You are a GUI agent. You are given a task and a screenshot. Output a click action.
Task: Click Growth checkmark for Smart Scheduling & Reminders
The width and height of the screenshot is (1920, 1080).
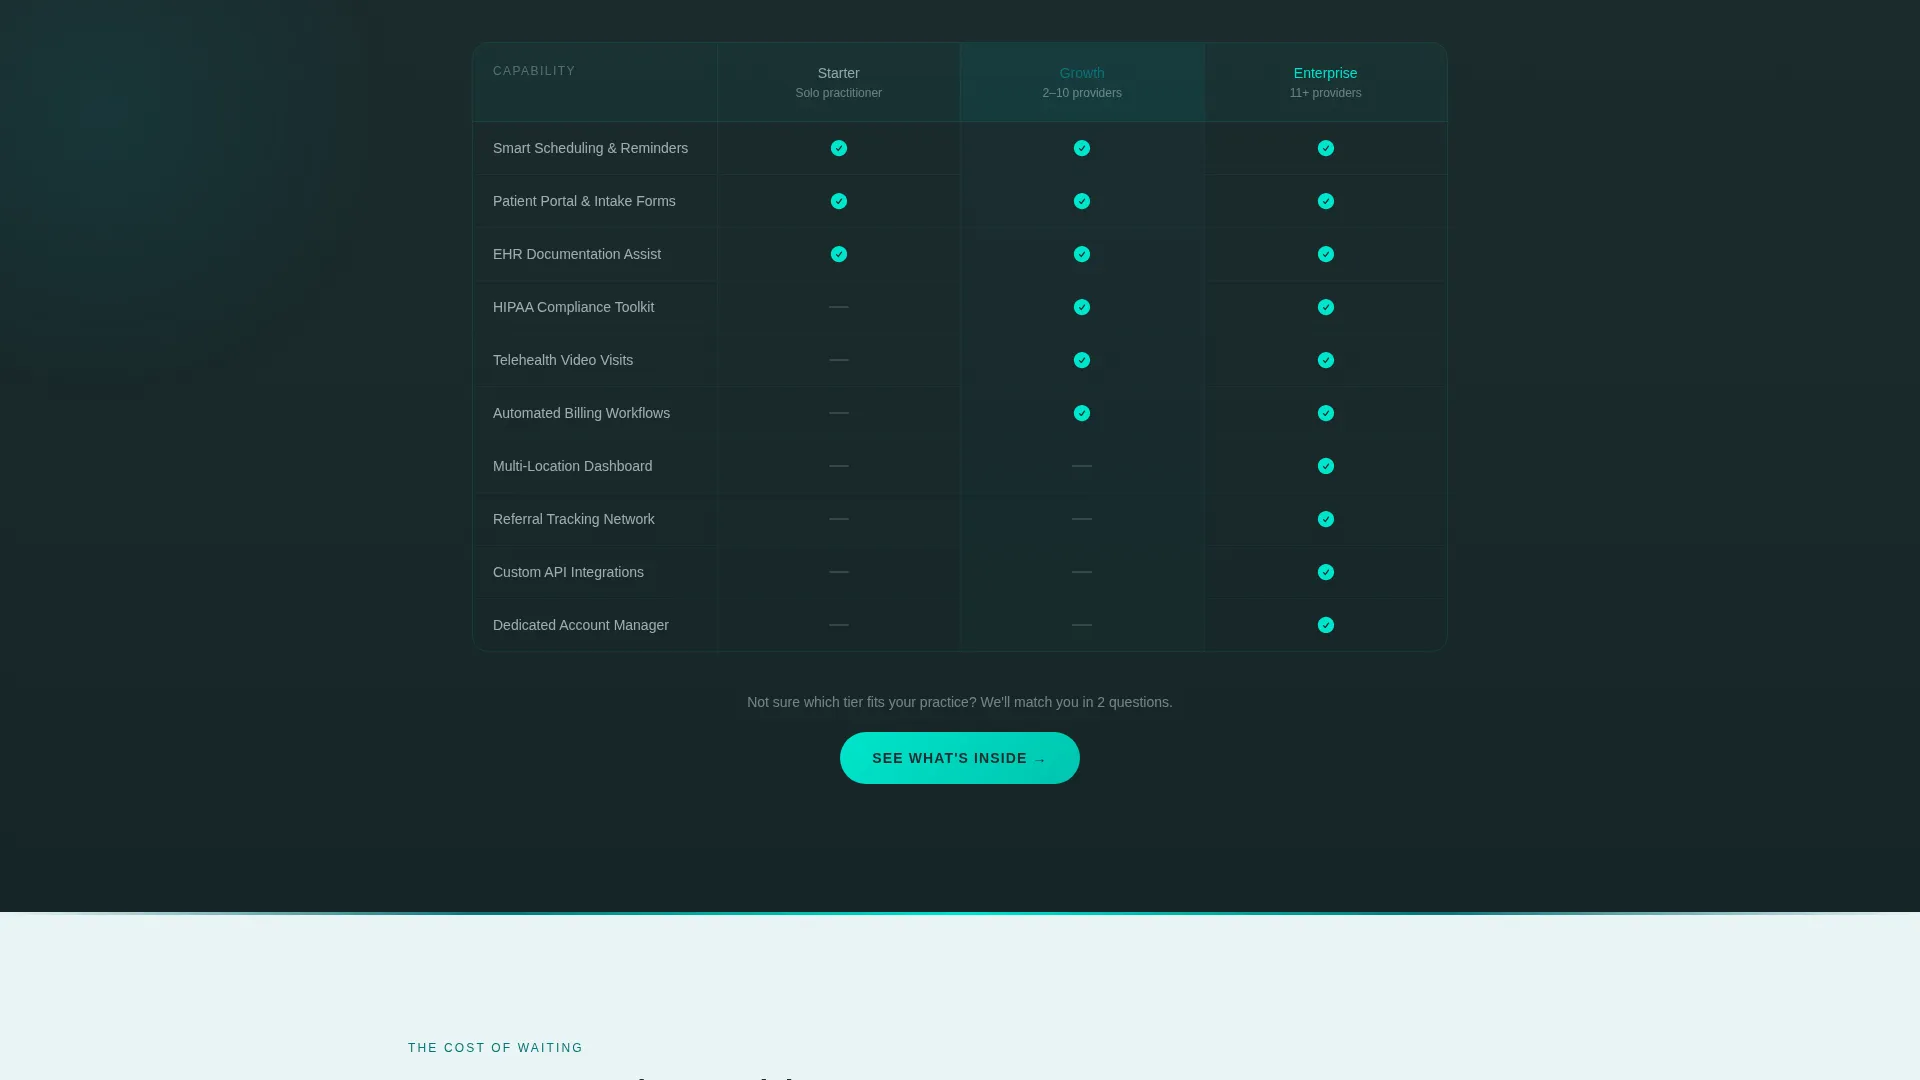[x=1082, y=148]
